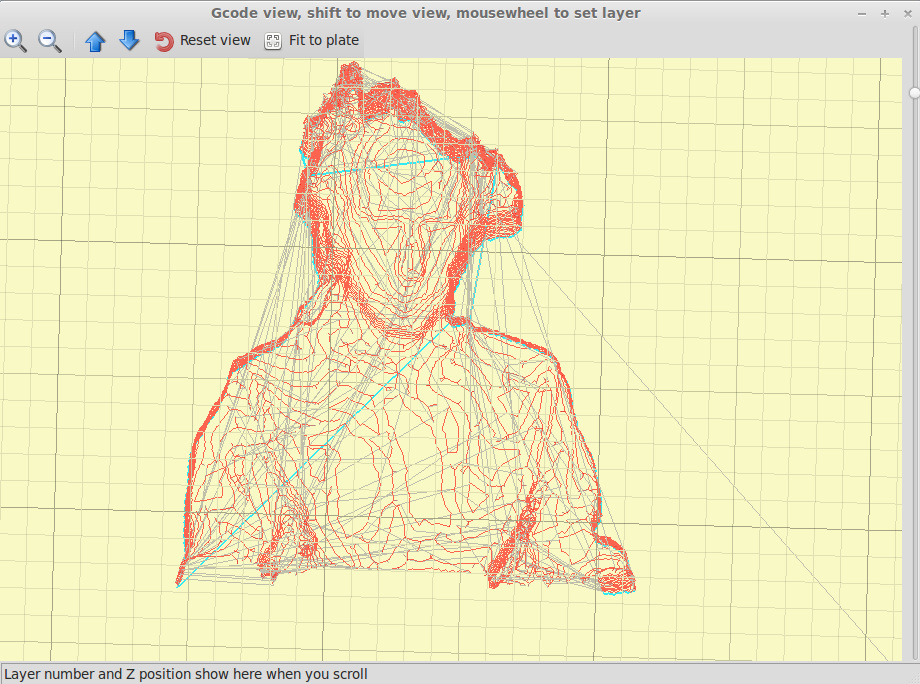Click the zoom in magnifier icon
Image resolution: width=920 pixels, height=684 pixels.
coord(16,41)
